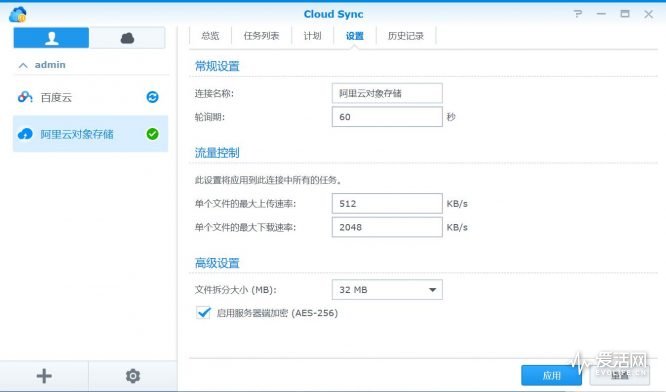This screenshot has height=392, width=666.
Task: Click the 百度云 syncing status icon
Action: 152,97
